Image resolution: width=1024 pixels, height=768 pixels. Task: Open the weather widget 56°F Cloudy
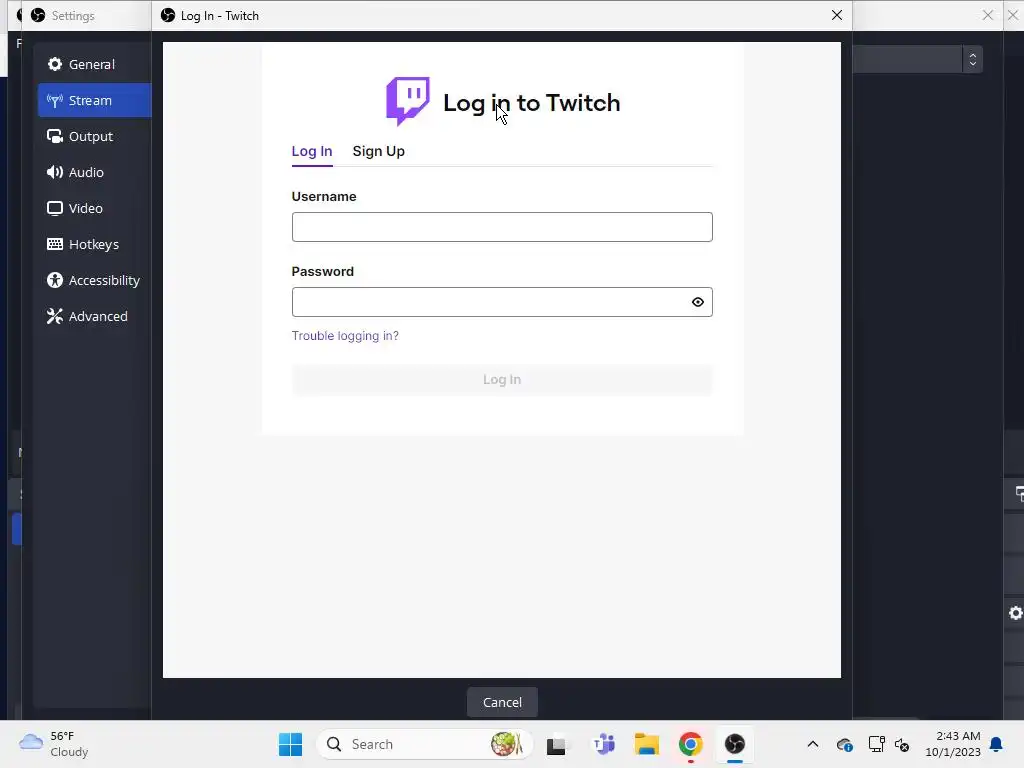(x=54, y=744)
